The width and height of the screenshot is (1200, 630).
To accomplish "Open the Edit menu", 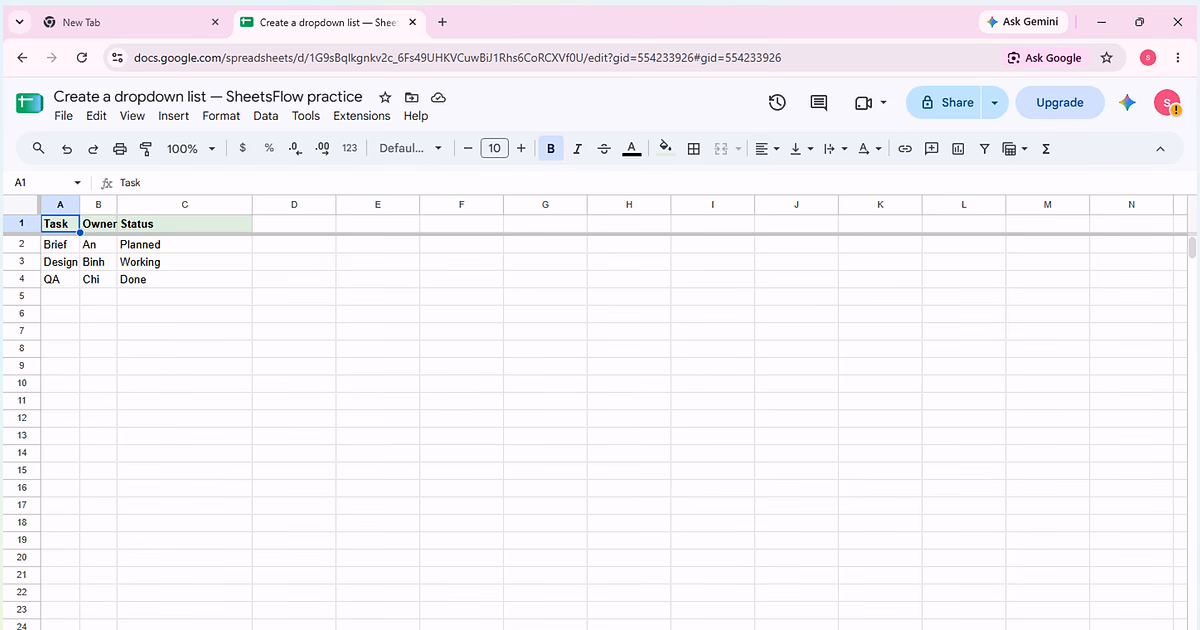I will coord(96,116).
